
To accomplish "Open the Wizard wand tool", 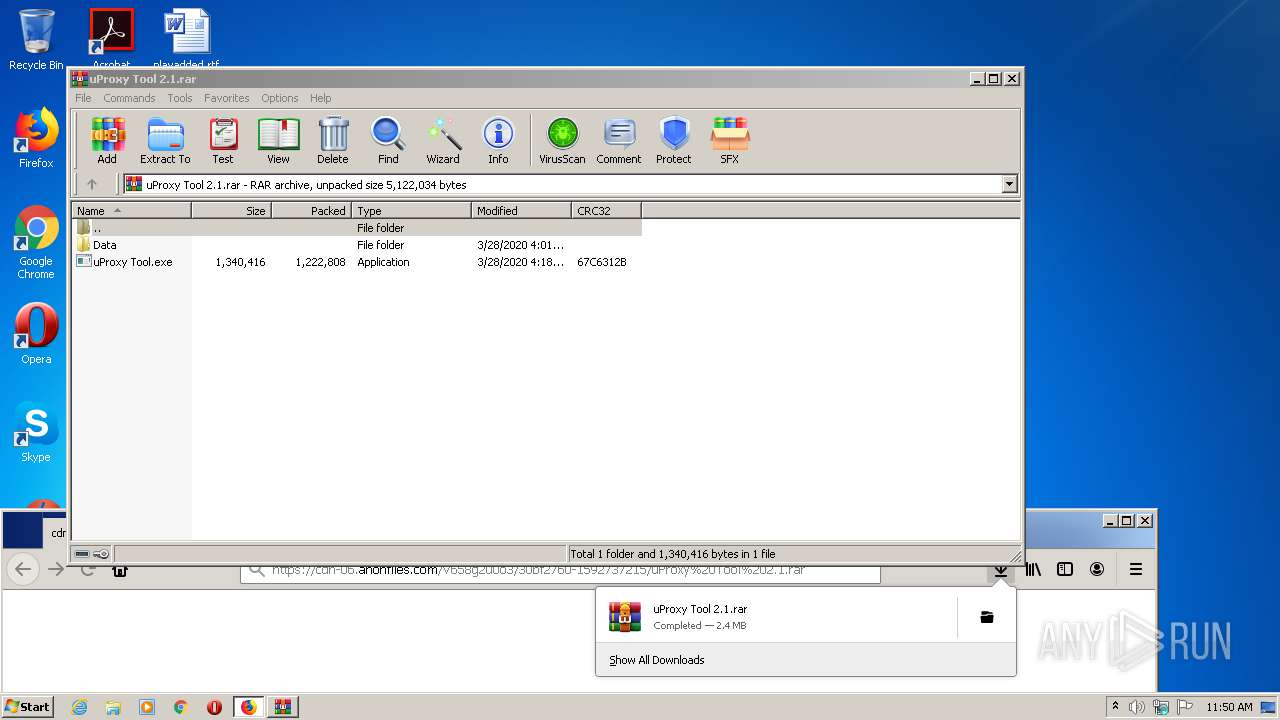I will point(443,141).
